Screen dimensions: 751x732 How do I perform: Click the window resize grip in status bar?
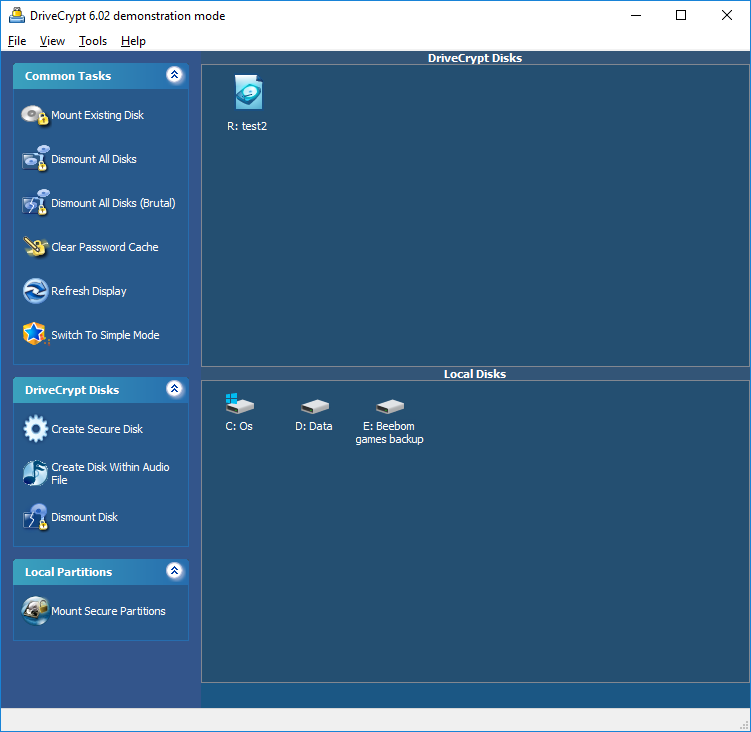(x=744, y=726)
